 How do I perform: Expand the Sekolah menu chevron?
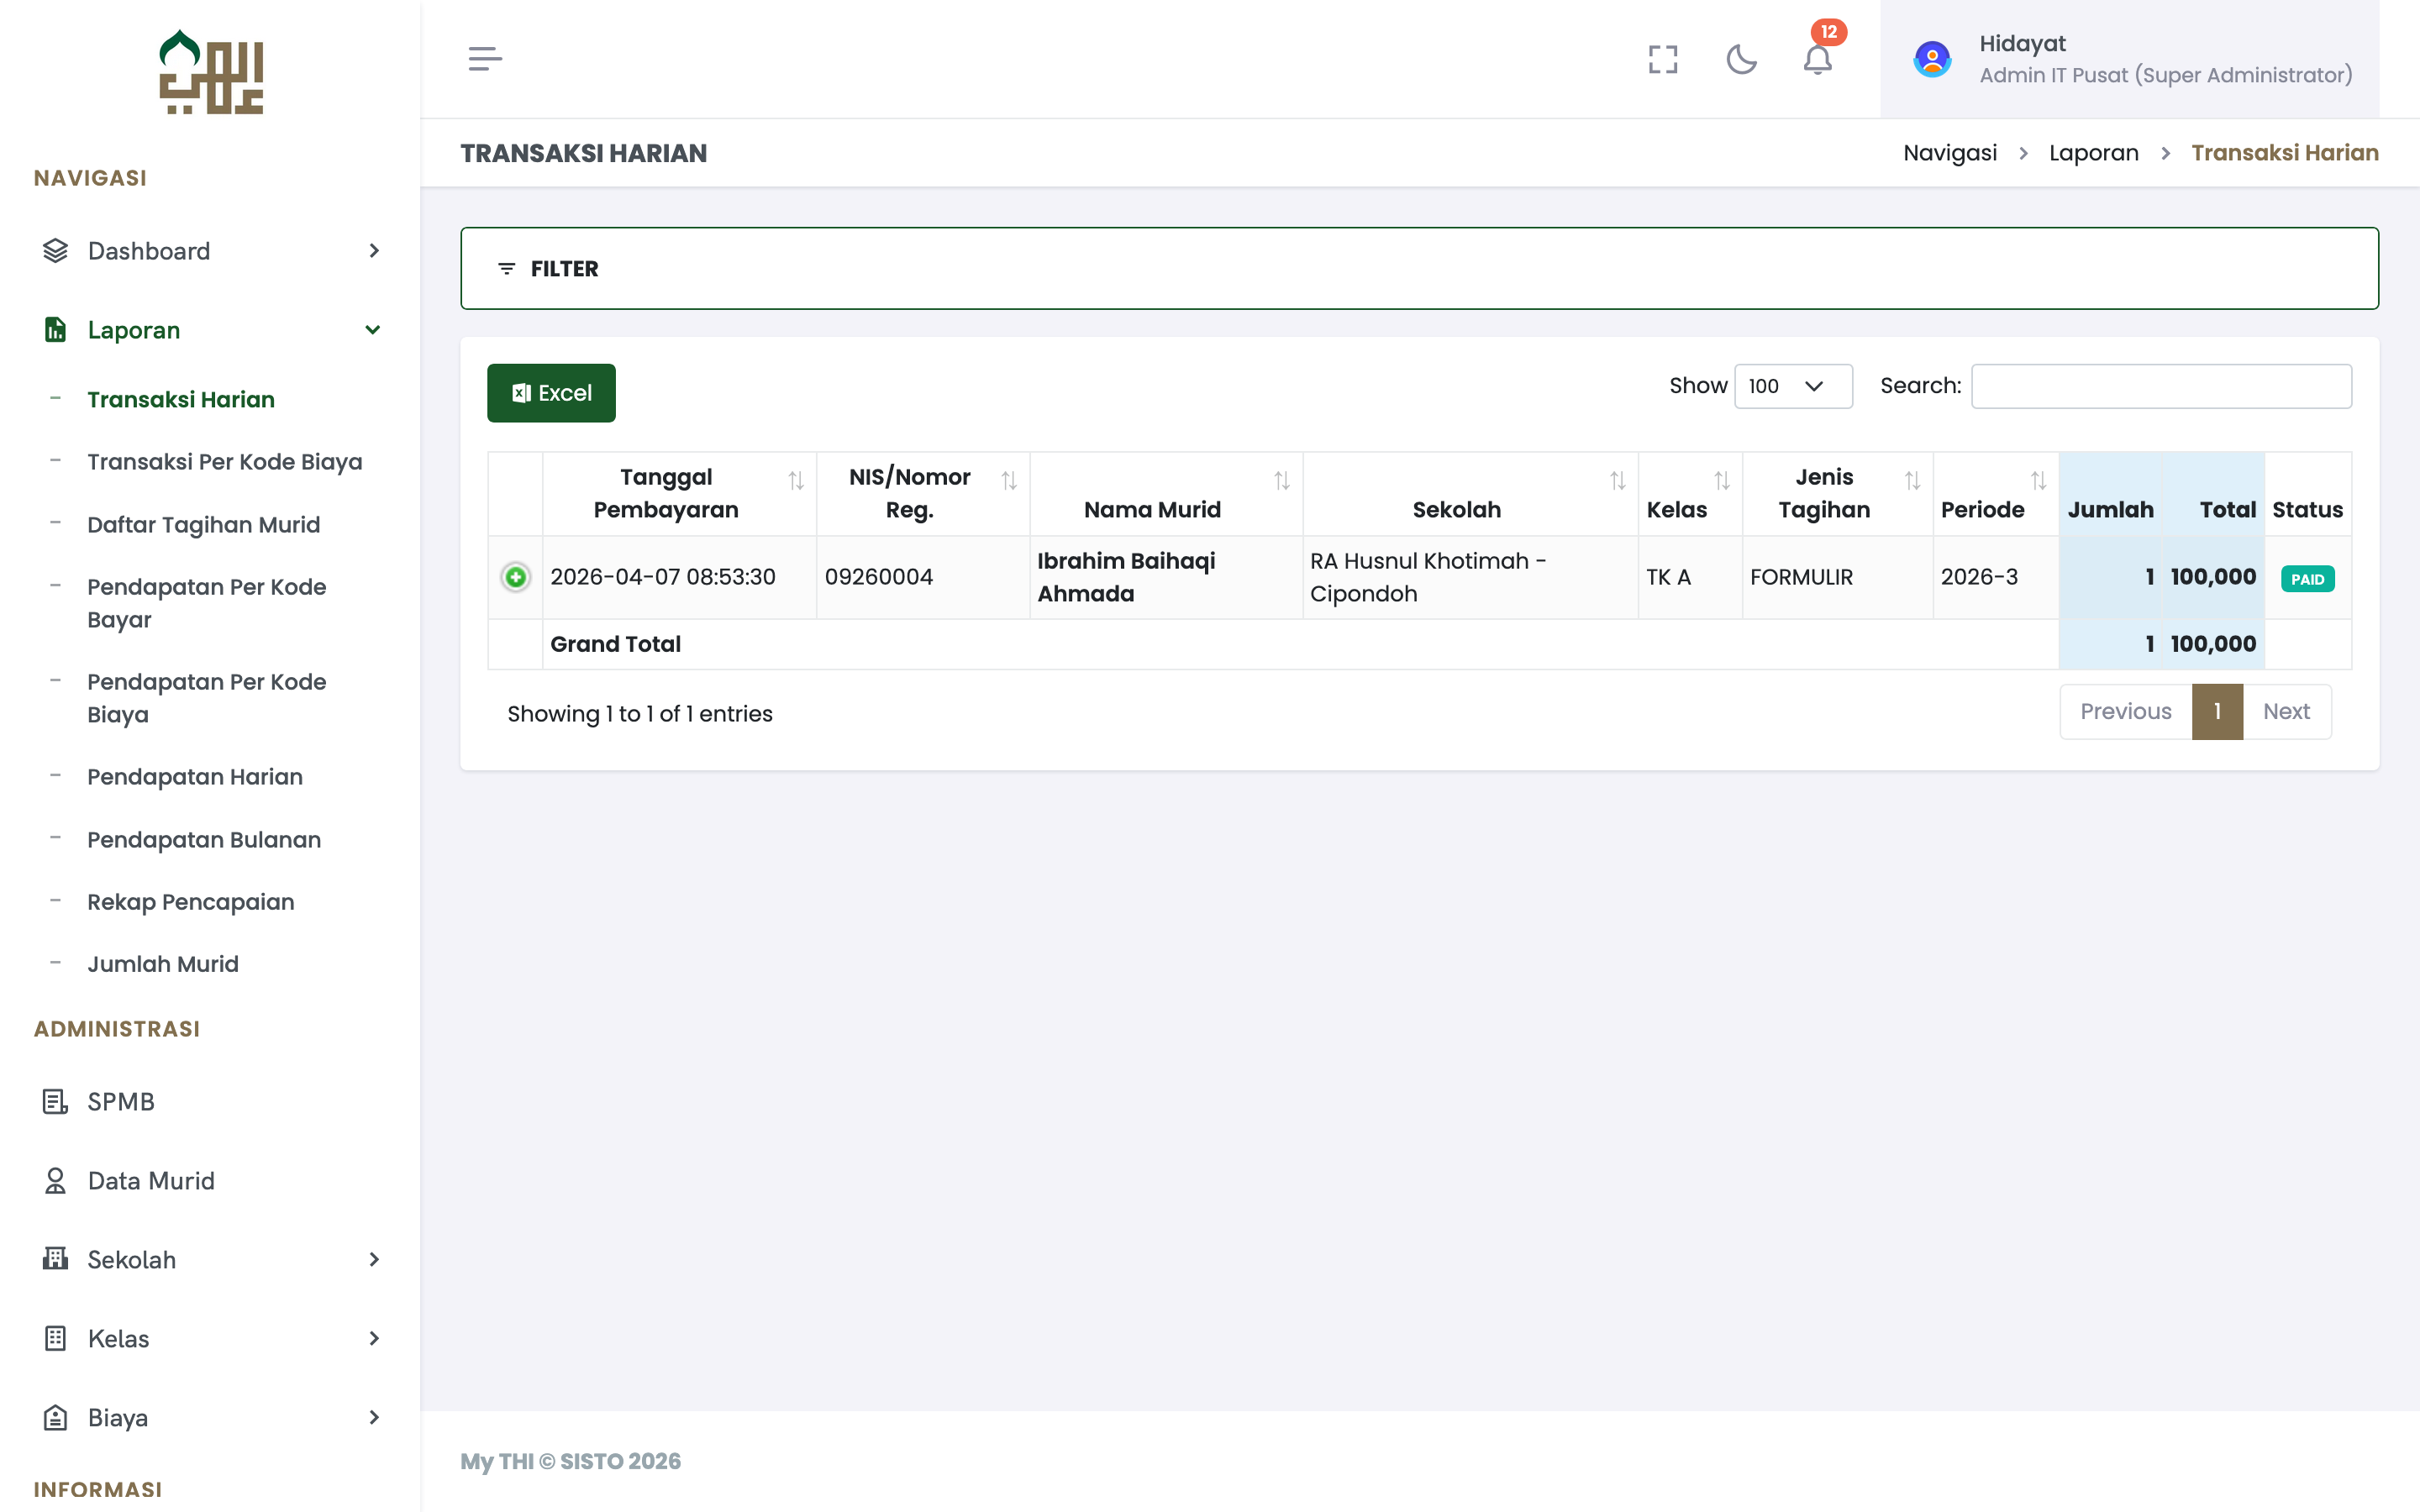coord(374,1260)
